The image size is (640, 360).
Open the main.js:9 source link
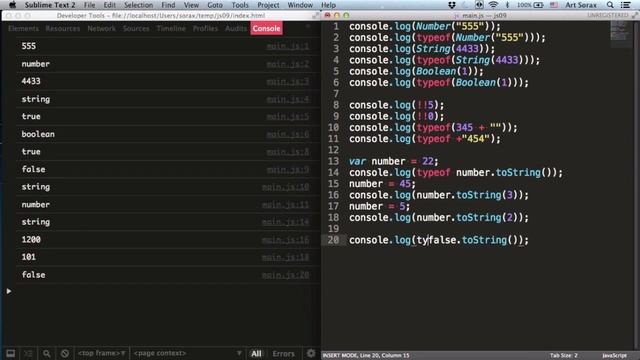pos(288,169)
